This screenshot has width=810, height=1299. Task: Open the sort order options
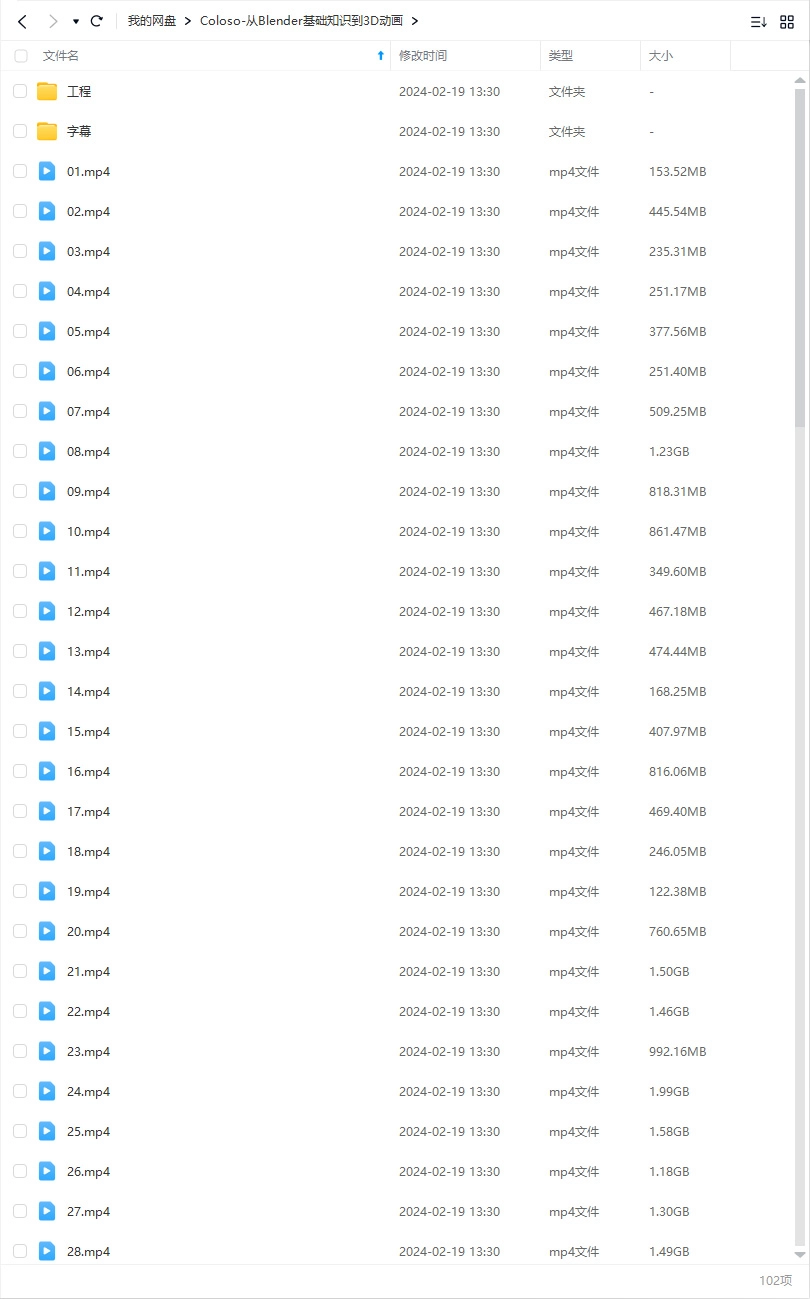tap(758, 21)
